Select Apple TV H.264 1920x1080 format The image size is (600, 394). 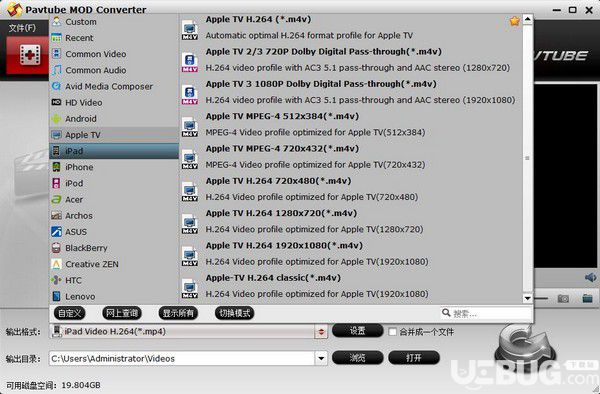pyautogui.click(x=351, y=254)
